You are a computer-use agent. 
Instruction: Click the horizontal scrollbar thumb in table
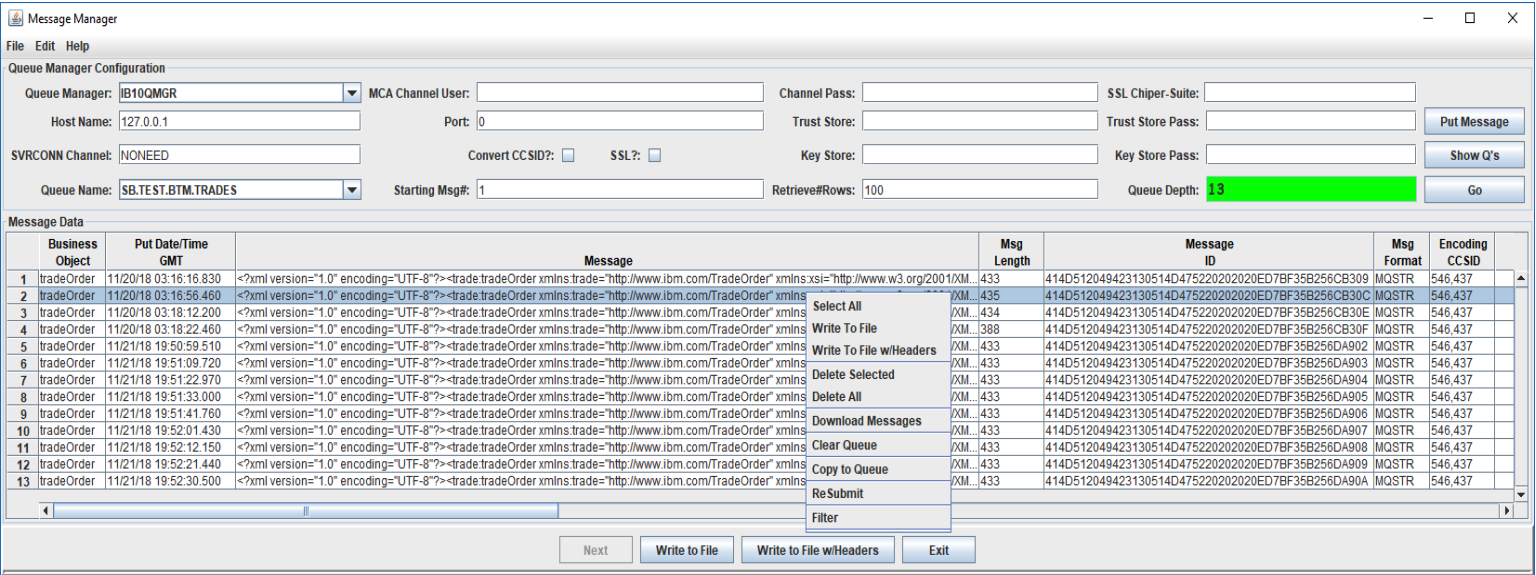click(x=306, y=511)
